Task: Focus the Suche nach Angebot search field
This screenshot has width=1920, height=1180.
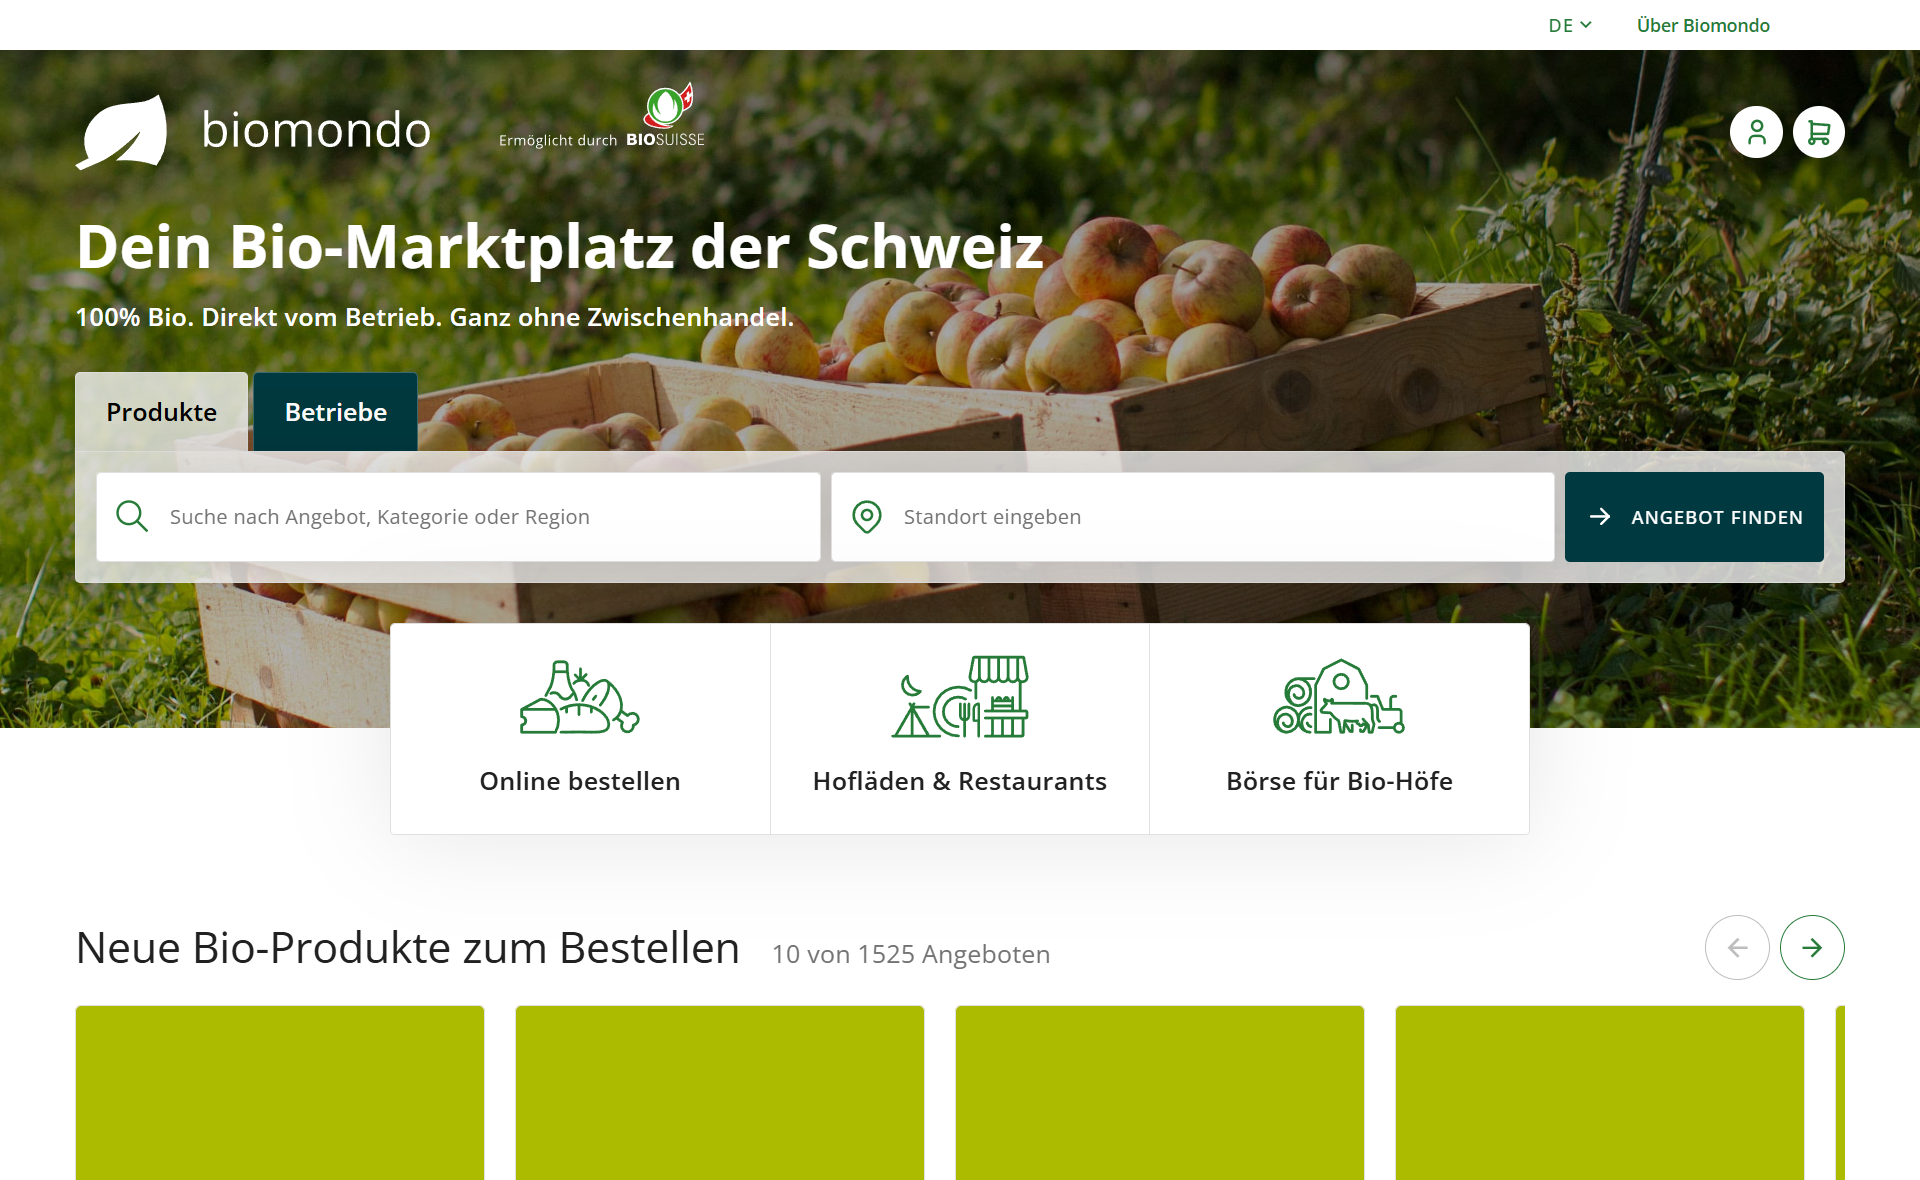Action: pos(458,517)
